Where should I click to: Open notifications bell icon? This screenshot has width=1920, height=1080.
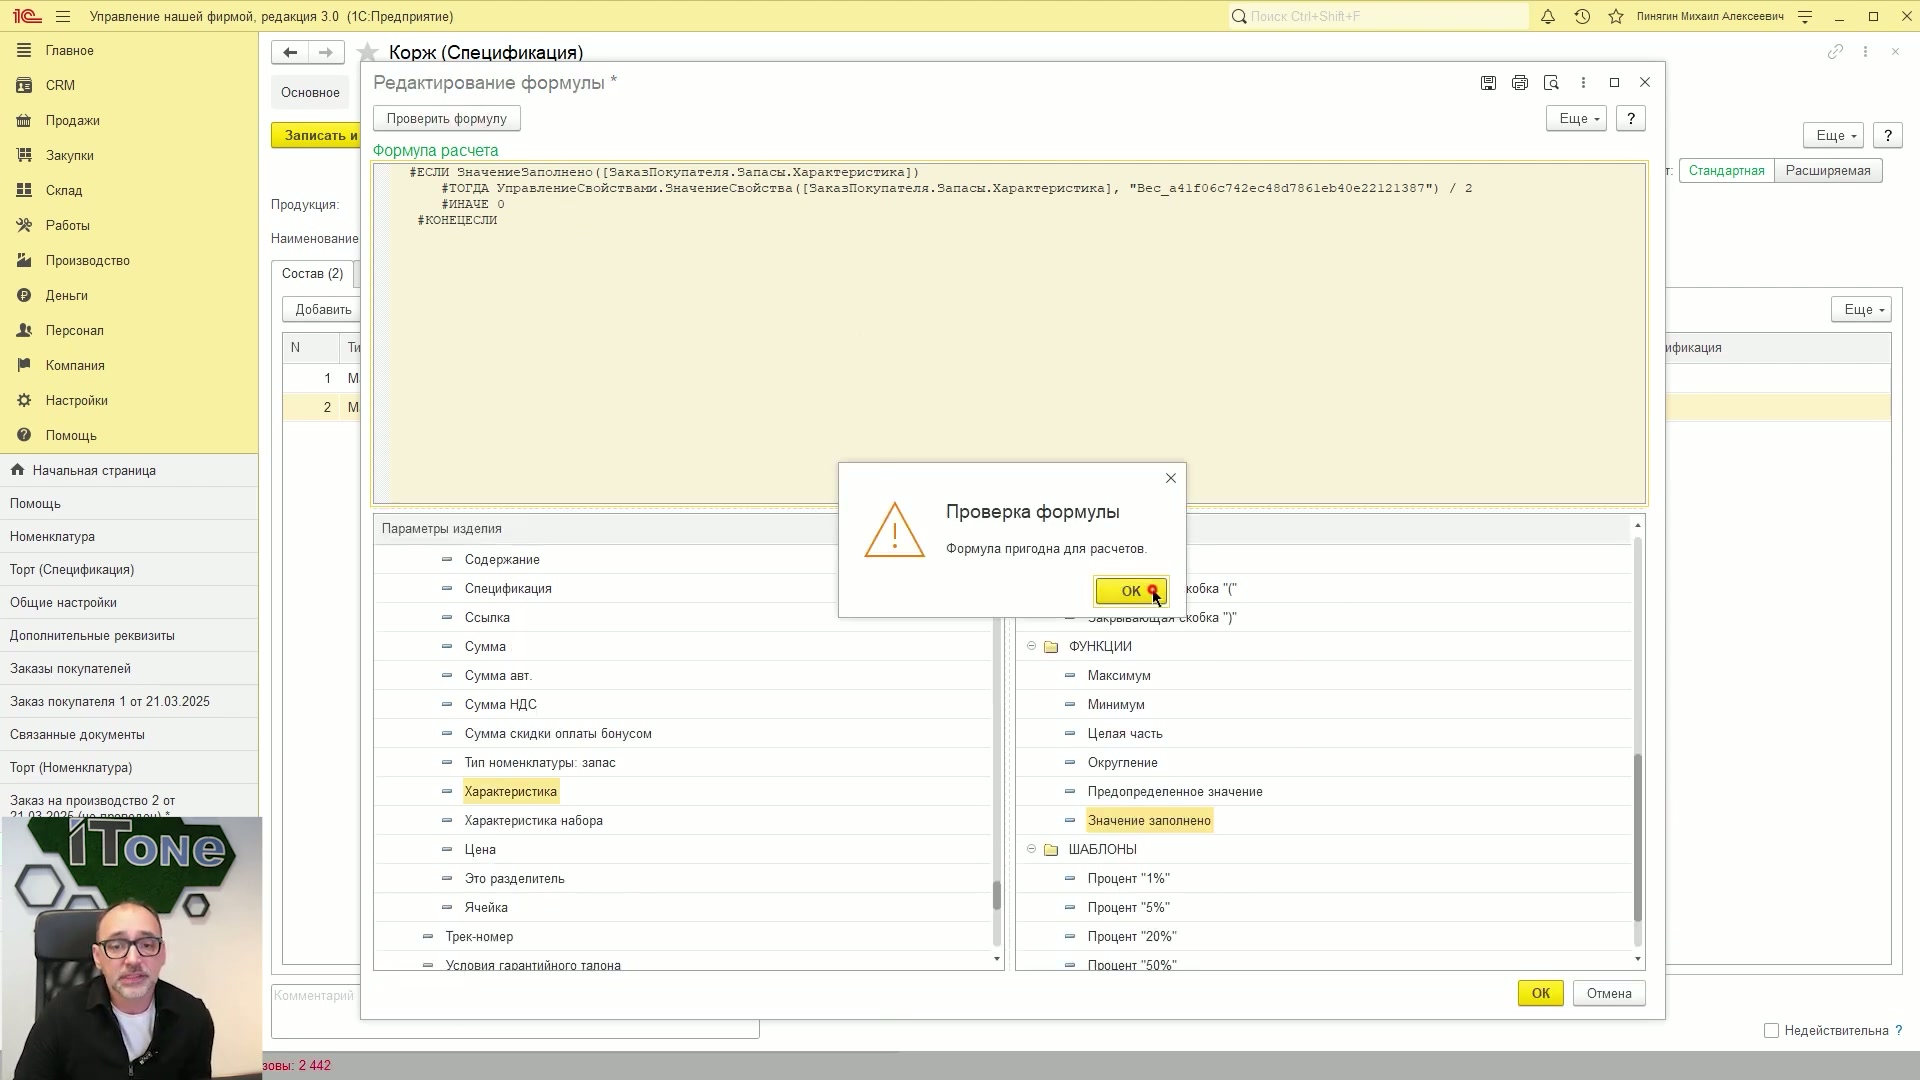point(1547,16)
